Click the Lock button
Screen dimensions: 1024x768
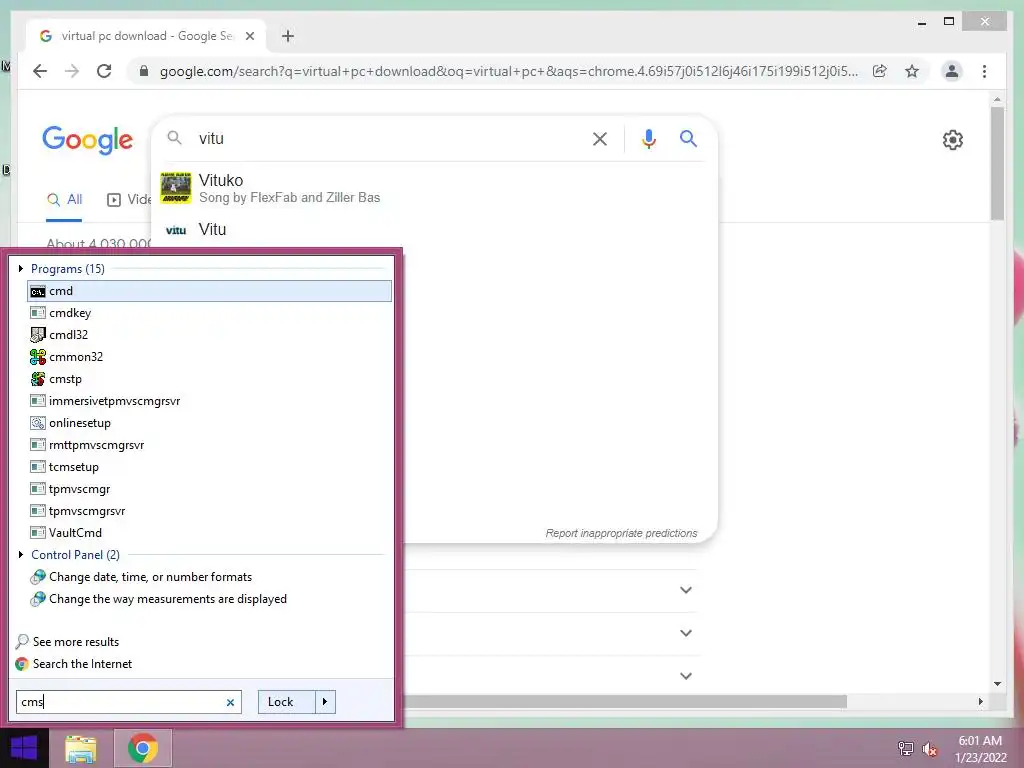click(x=287, y=702)
